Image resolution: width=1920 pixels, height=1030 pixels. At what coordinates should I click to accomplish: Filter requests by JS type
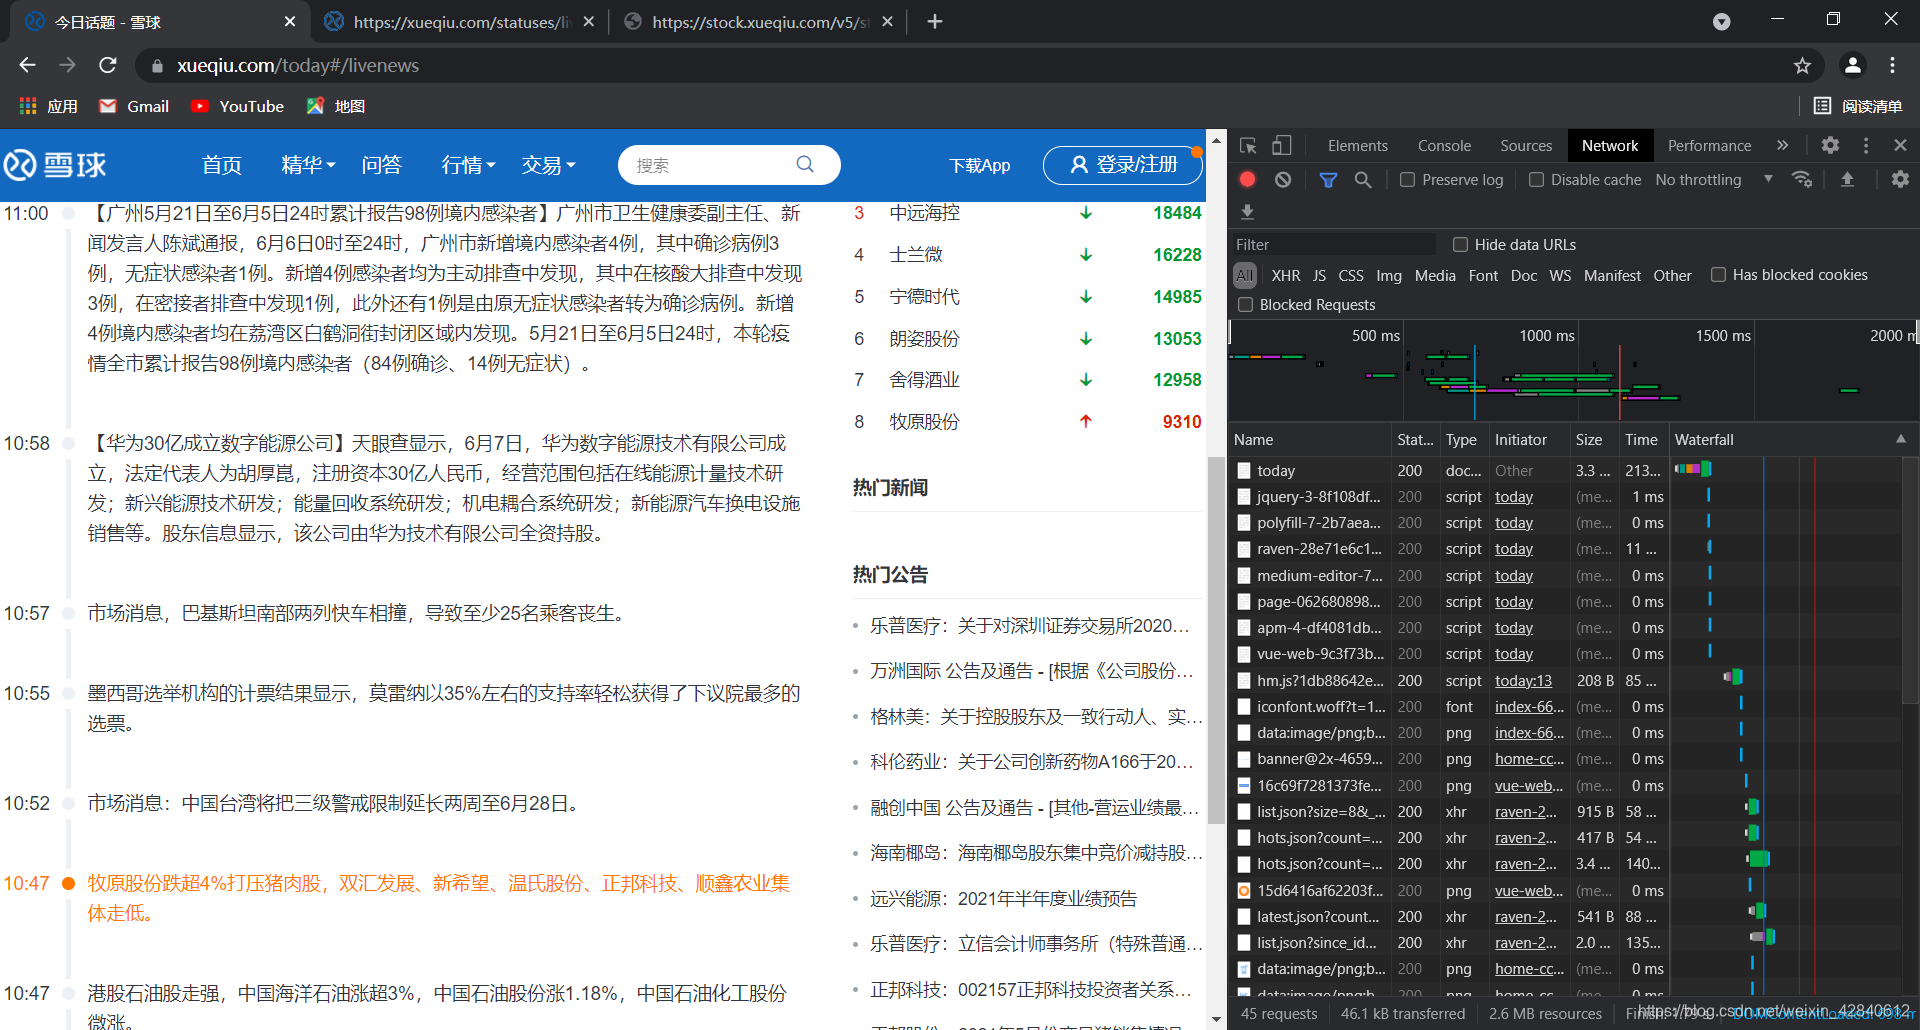(1319, 275)
